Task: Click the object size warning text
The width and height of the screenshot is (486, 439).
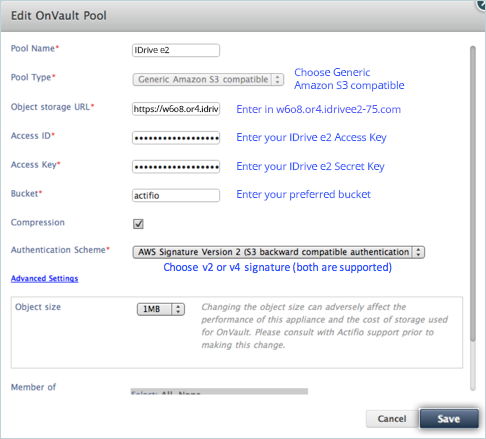Action: (324, 326)
